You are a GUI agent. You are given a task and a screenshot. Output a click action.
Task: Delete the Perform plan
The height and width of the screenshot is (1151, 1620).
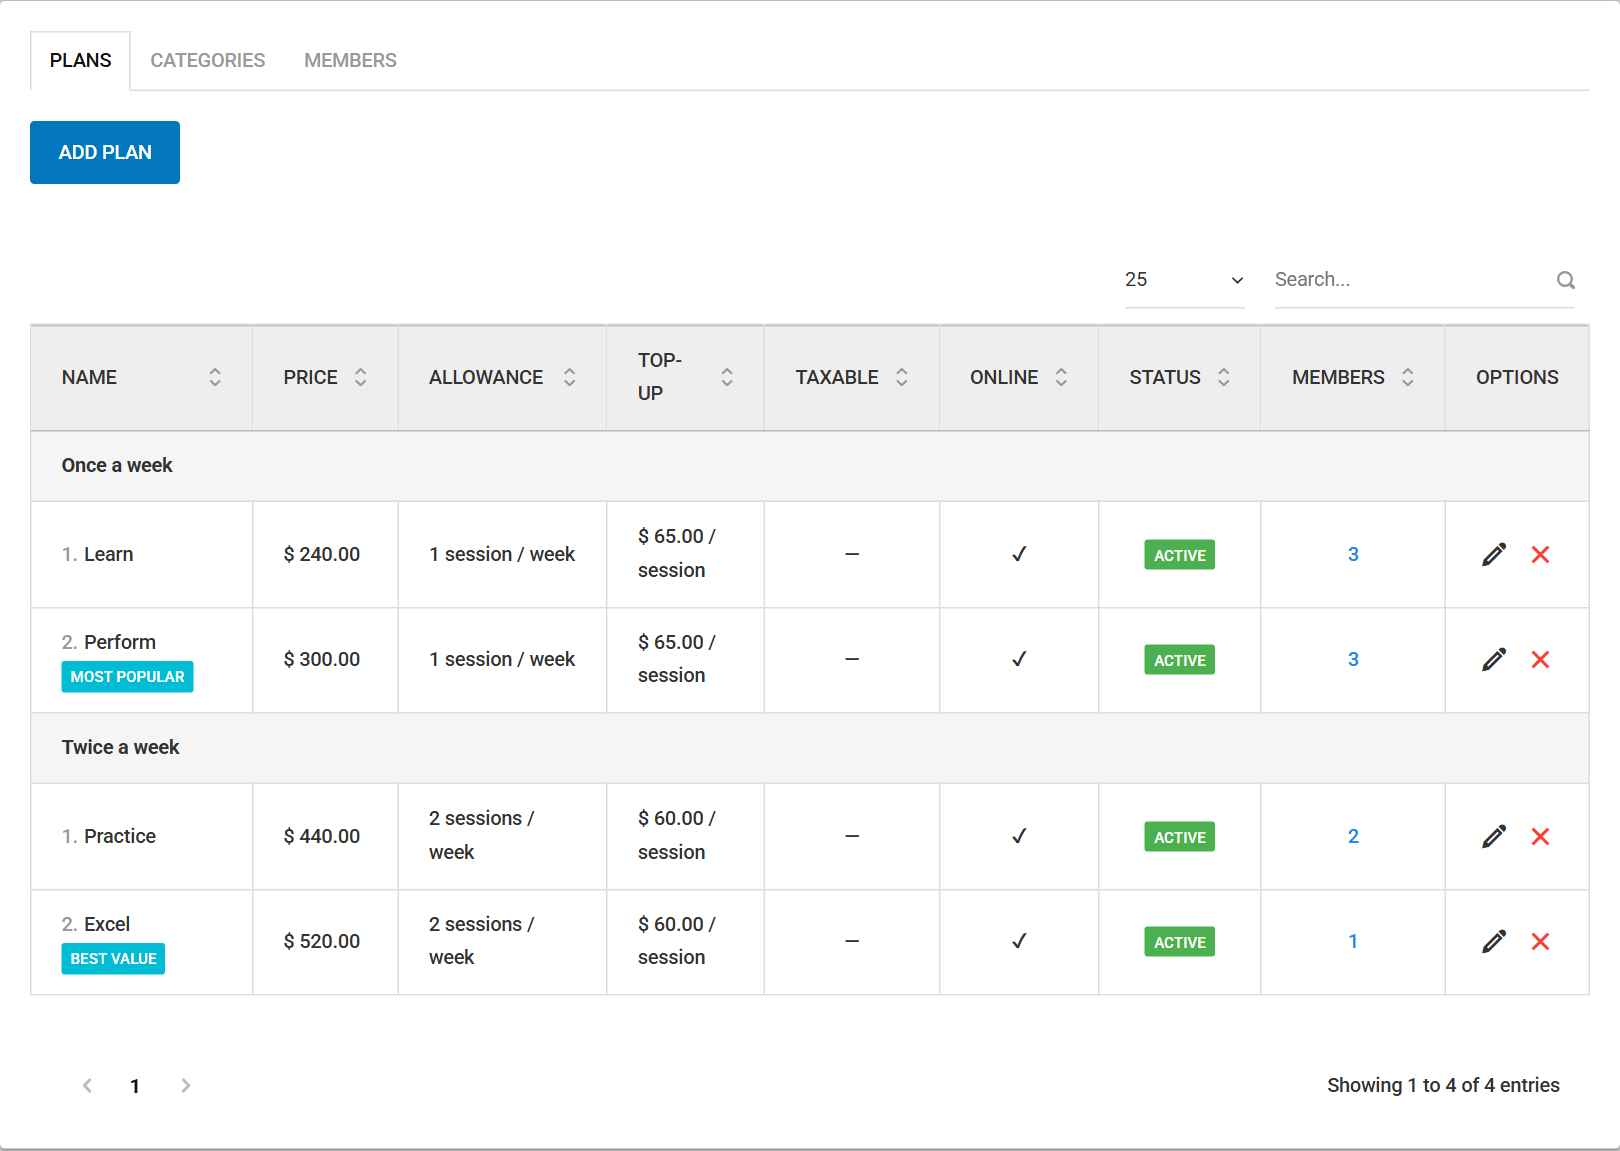click(x=1540, y=659)
